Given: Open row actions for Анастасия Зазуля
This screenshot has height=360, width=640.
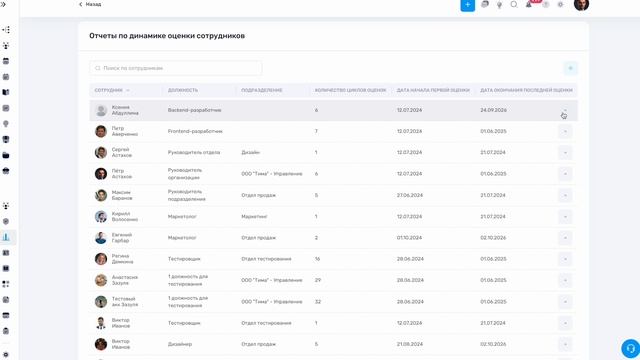Looking at the screenshot, I should click(565, 280).
